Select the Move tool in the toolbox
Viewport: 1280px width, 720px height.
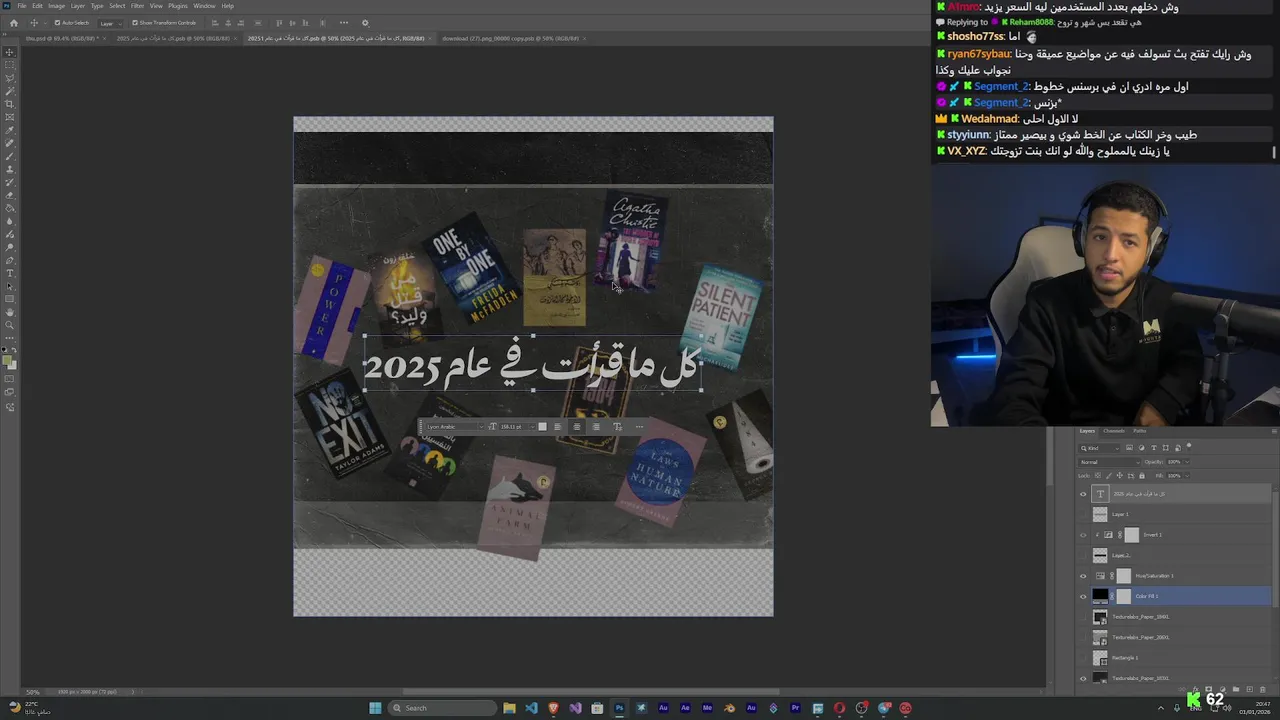tap(9, 52)
